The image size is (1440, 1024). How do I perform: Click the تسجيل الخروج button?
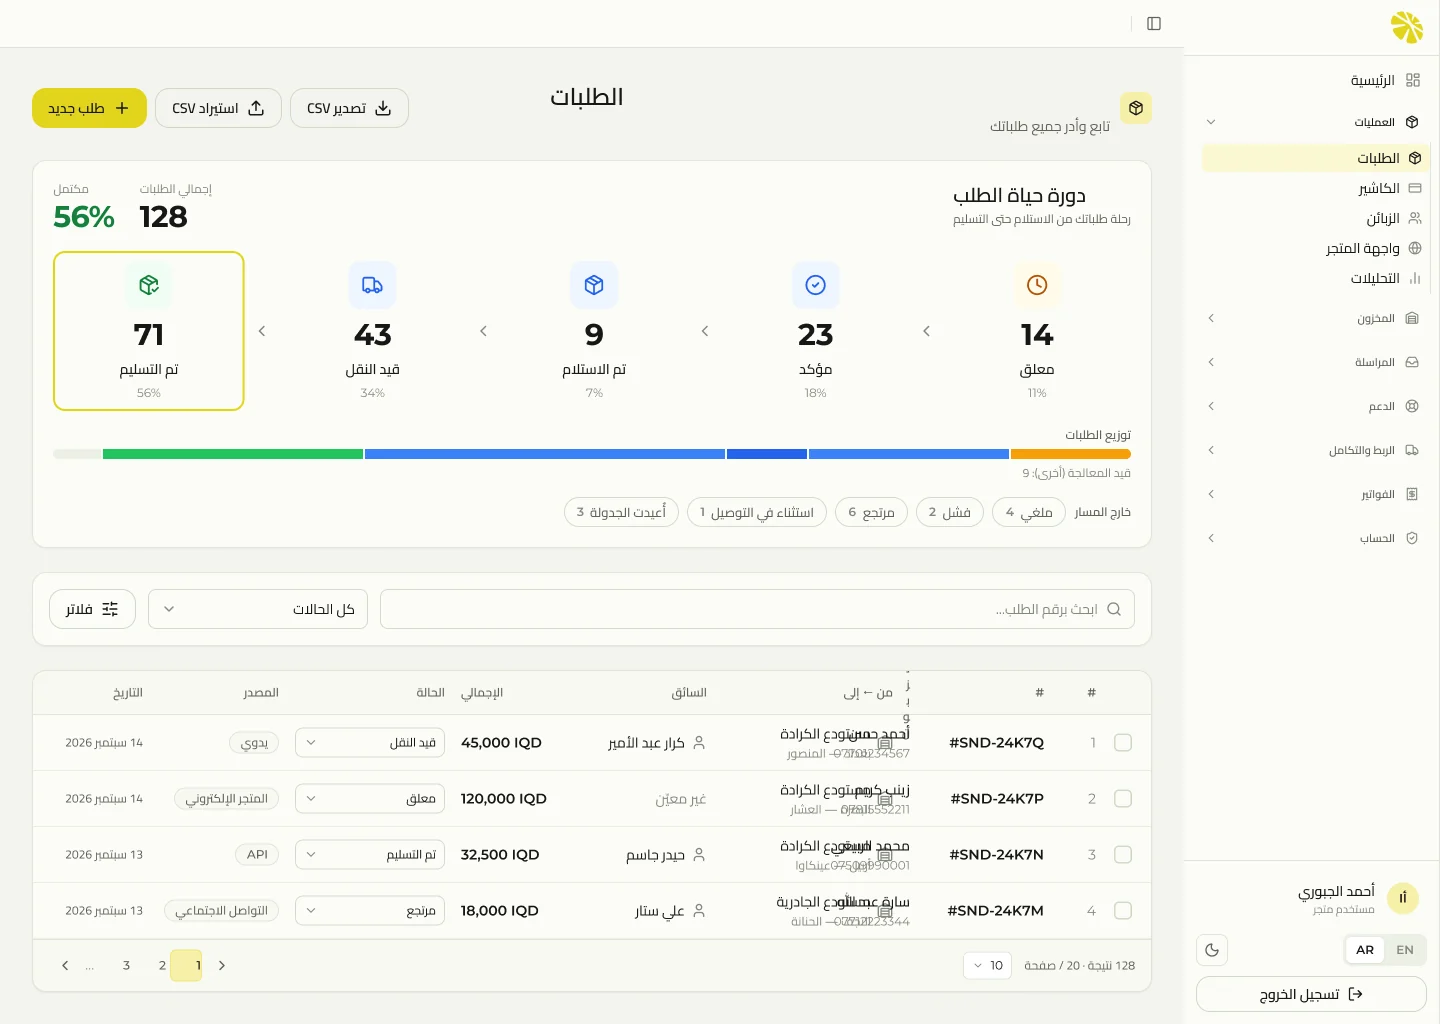(1311, 994)
